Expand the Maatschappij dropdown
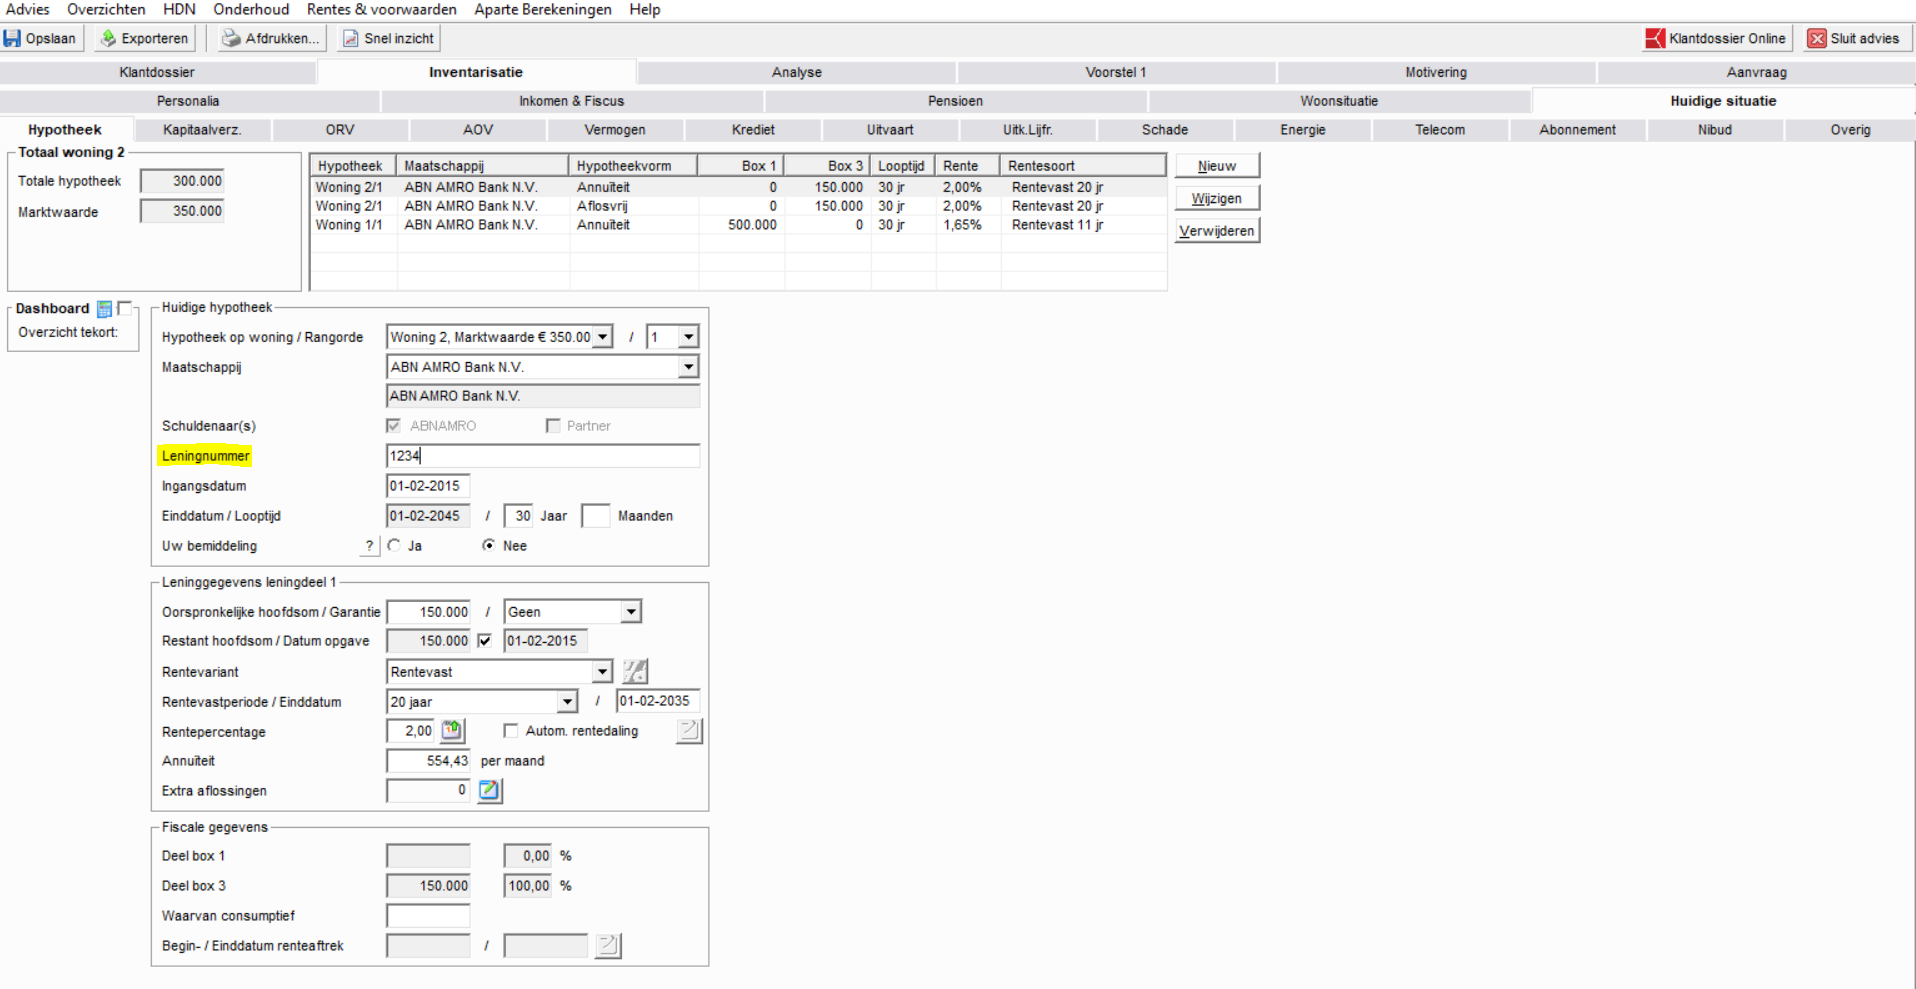 pos(689,367)
